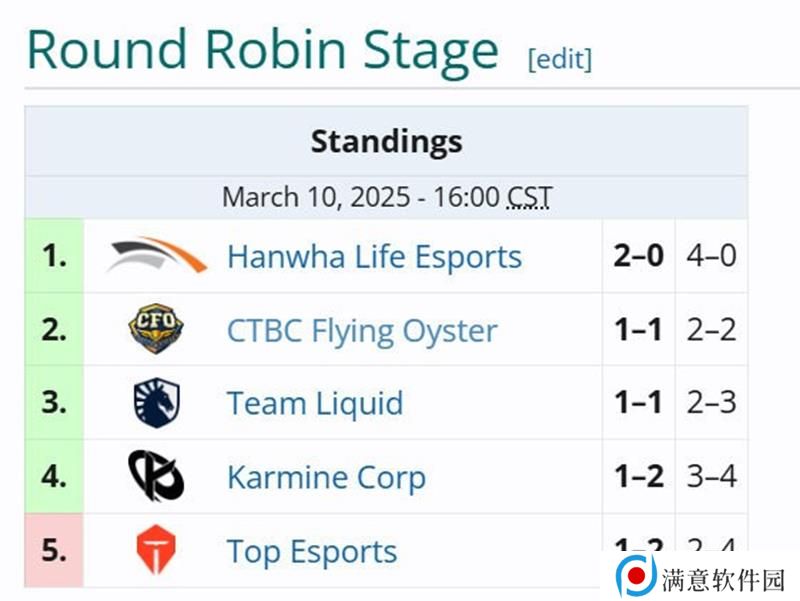Screen dimensions: 800x601
Task: Click the Round Robin Stage heading
Action: point(262,51)
